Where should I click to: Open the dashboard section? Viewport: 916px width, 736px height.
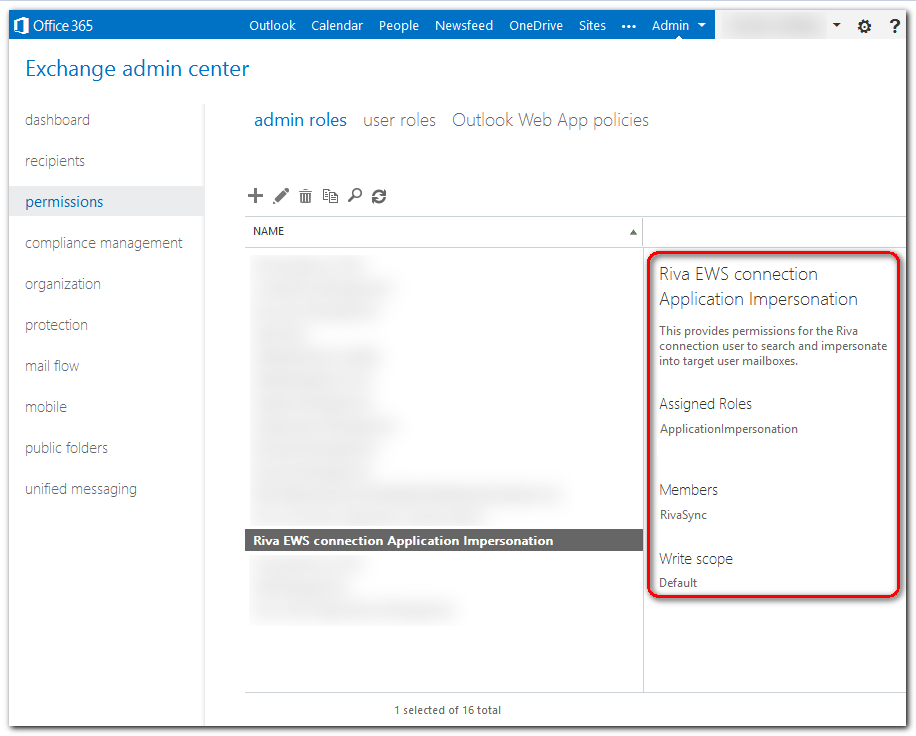pos(57,120)
